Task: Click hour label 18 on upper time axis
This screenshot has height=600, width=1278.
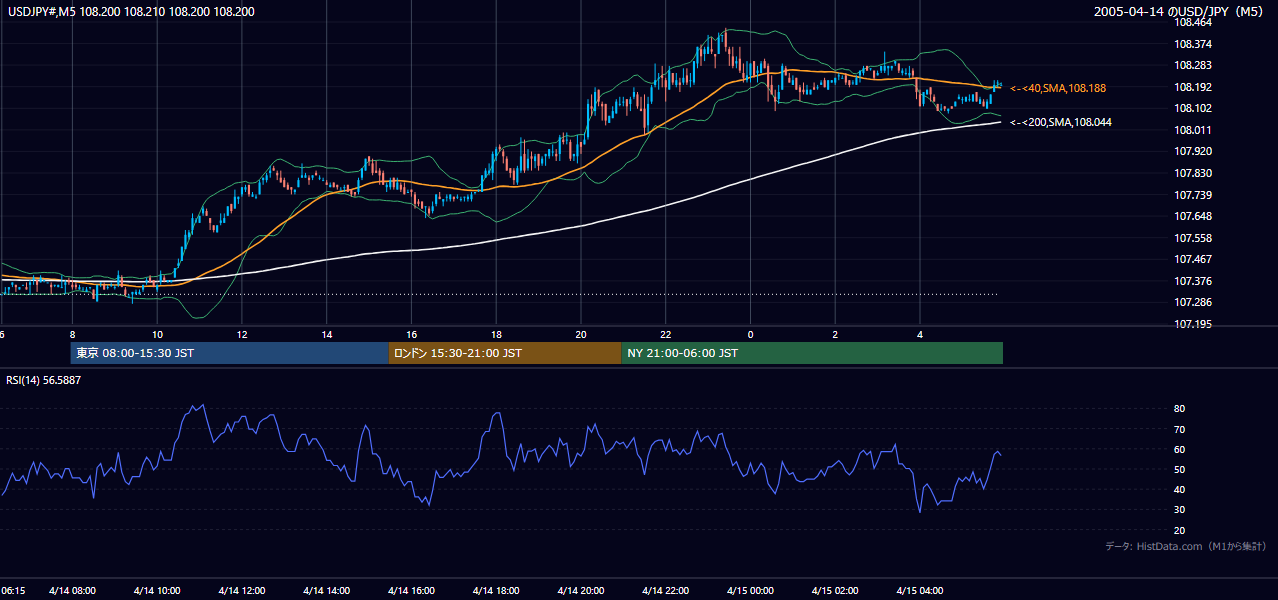Action: click(496, 334)
